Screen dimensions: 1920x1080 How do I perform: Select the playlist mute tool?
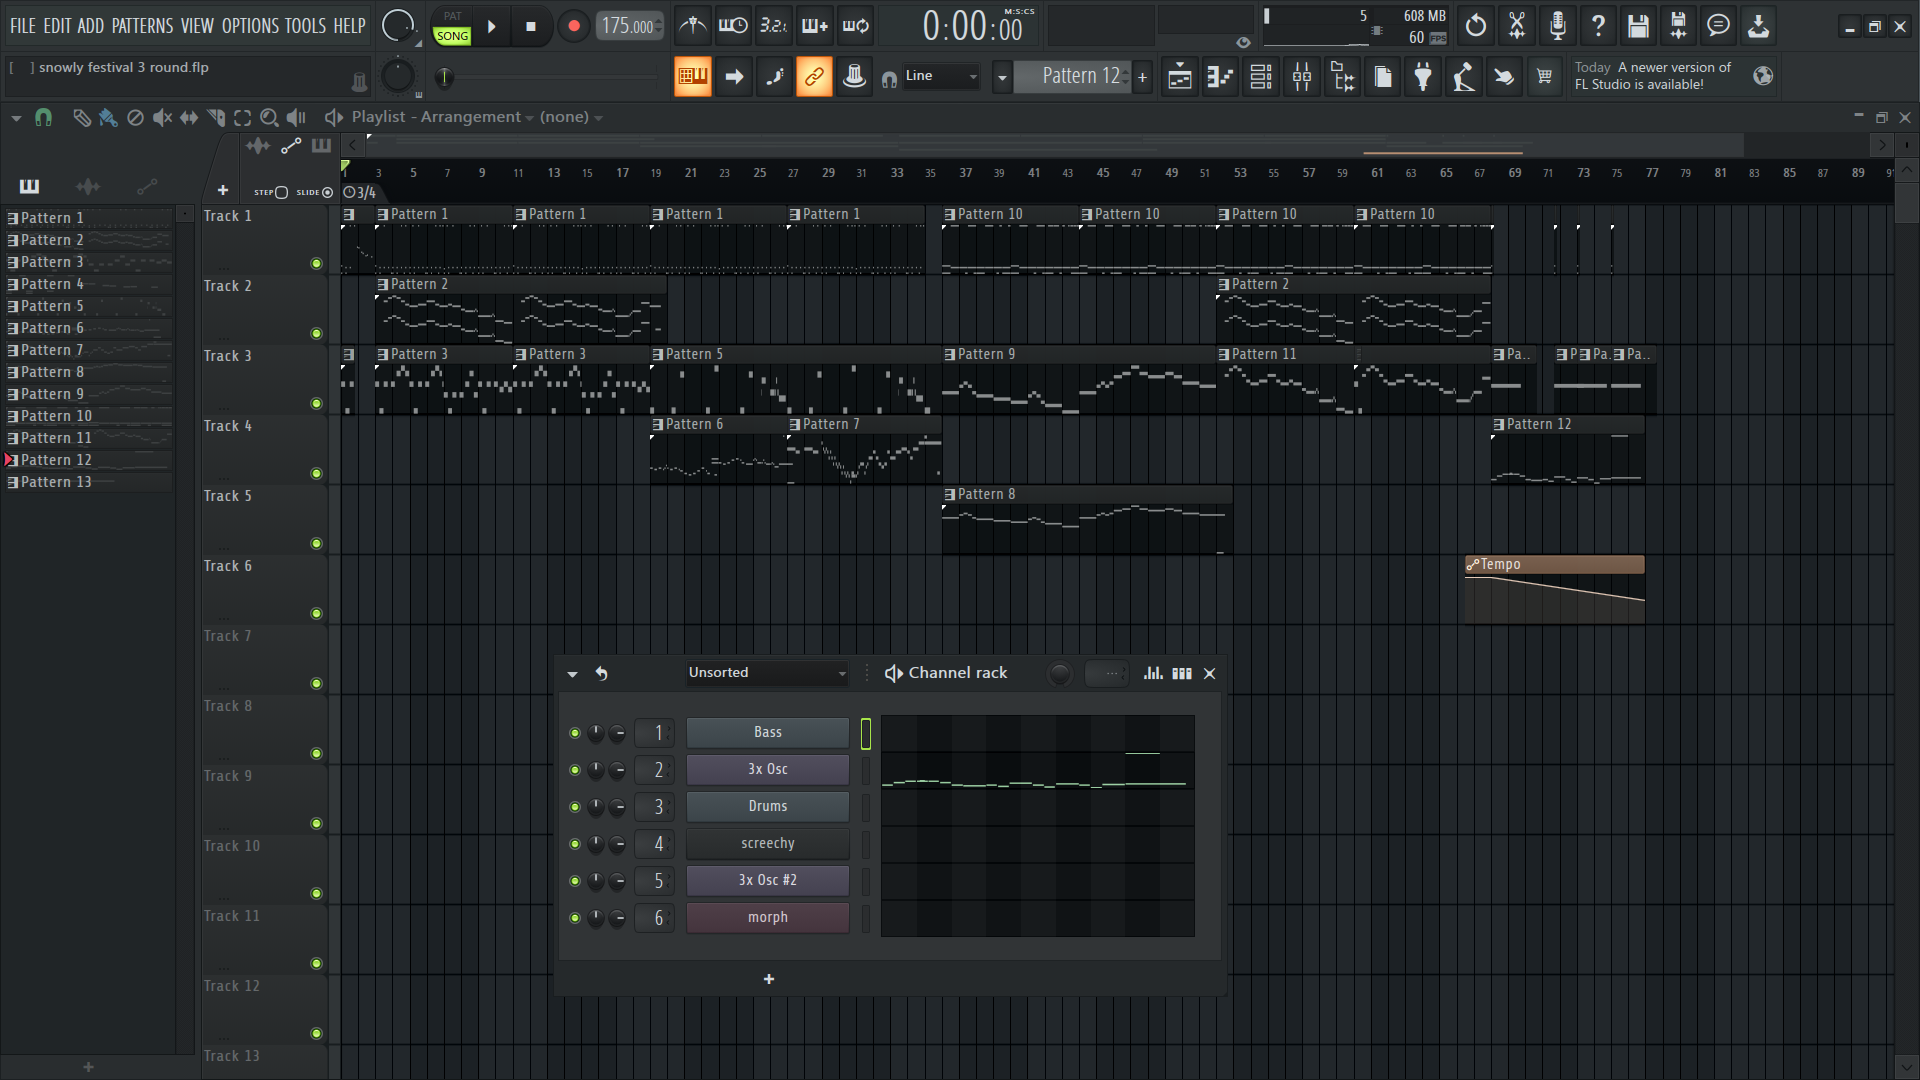point(161,118)
